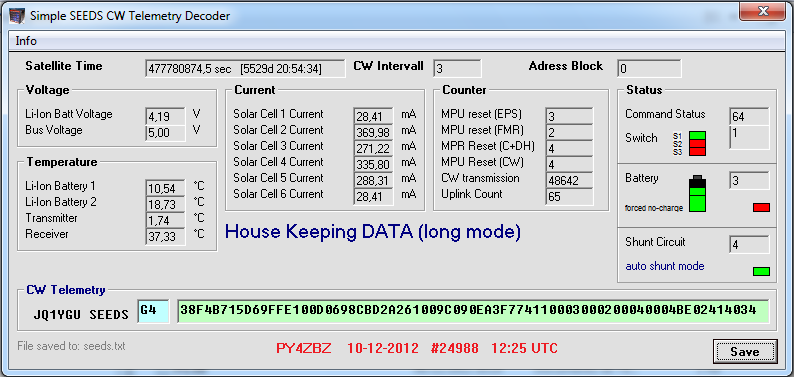
Task: Click the Save button
Action: tap(745, 351)
